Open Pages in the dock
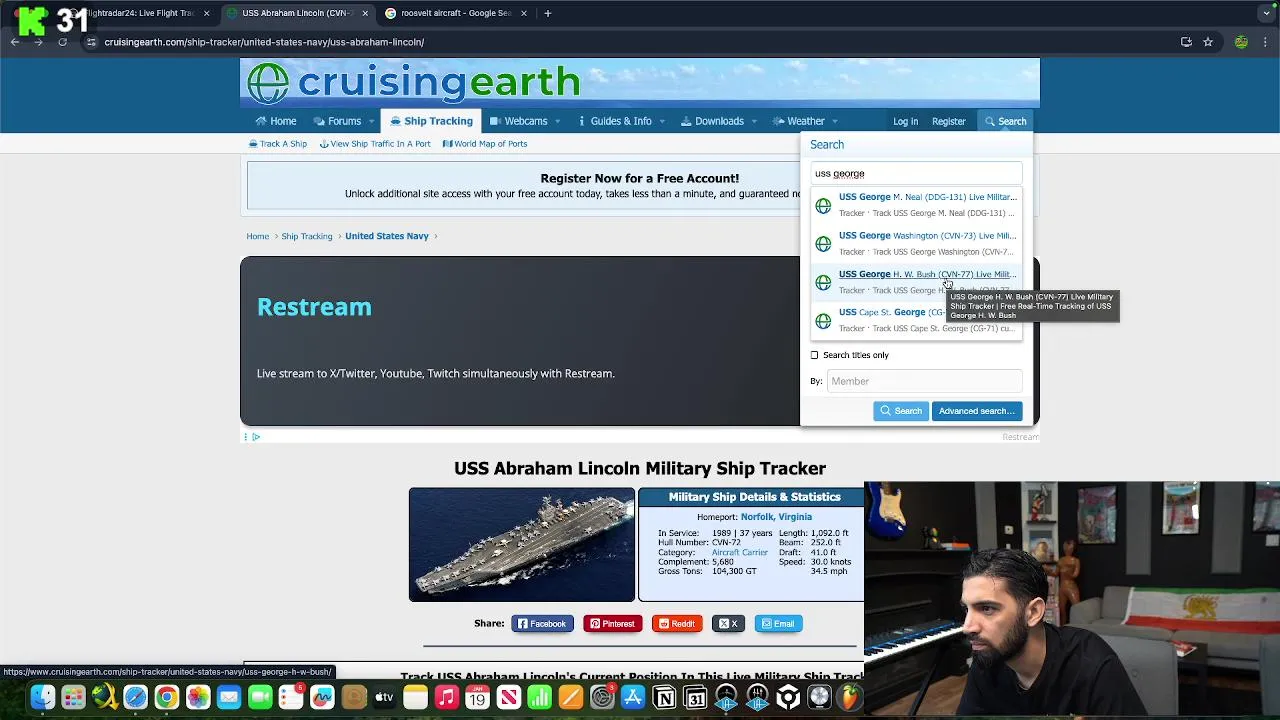 point(570,697)
